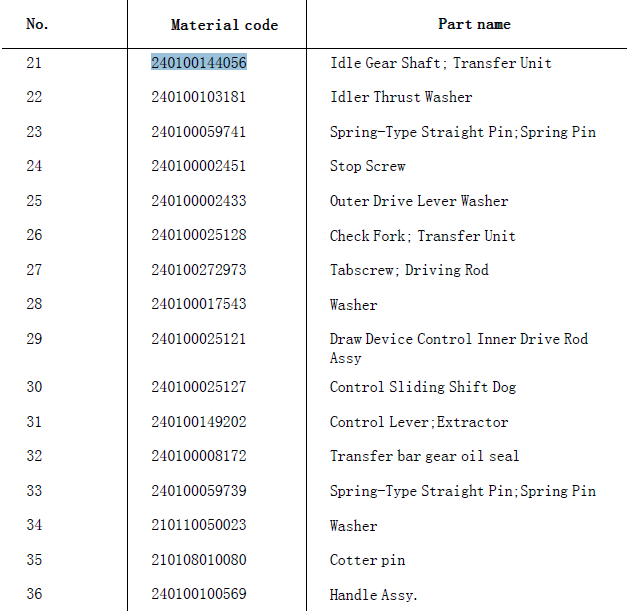
Task: Click the highlighted material code 240100144056
Action: [199, 62]
